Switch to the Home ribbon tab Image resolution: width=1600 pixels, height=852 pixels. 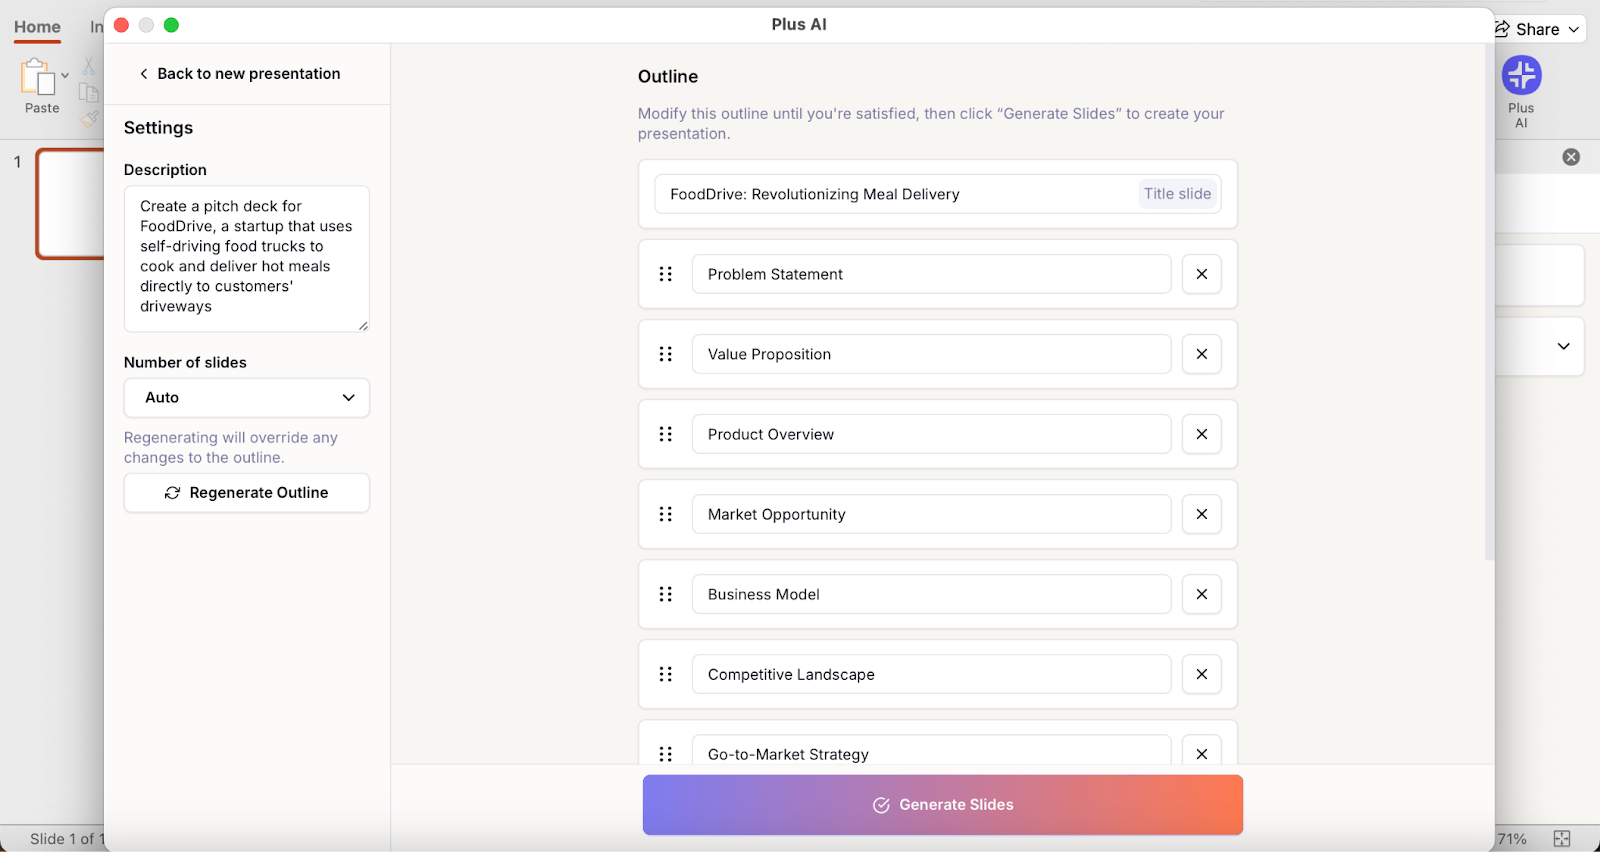click(x=37, y=27)
